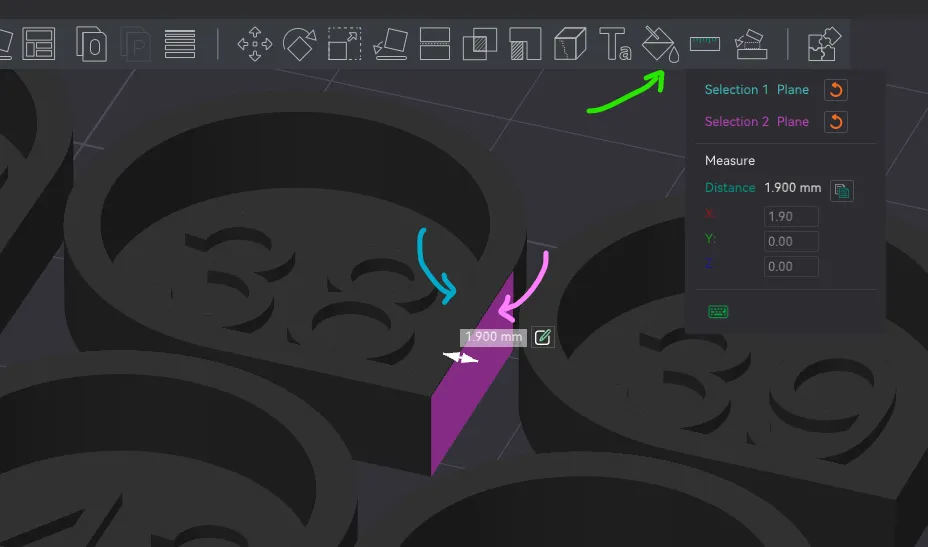Reset Selection 2 with the orange arrow
Viewport: 928px width, 547px height.
836,122
